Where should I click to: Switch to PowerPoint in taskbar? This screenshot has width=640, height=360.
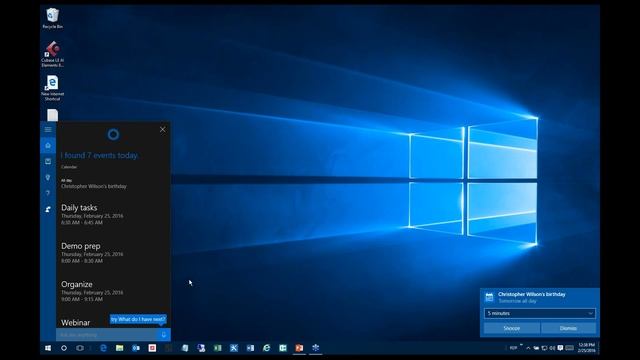pos(299,348)
